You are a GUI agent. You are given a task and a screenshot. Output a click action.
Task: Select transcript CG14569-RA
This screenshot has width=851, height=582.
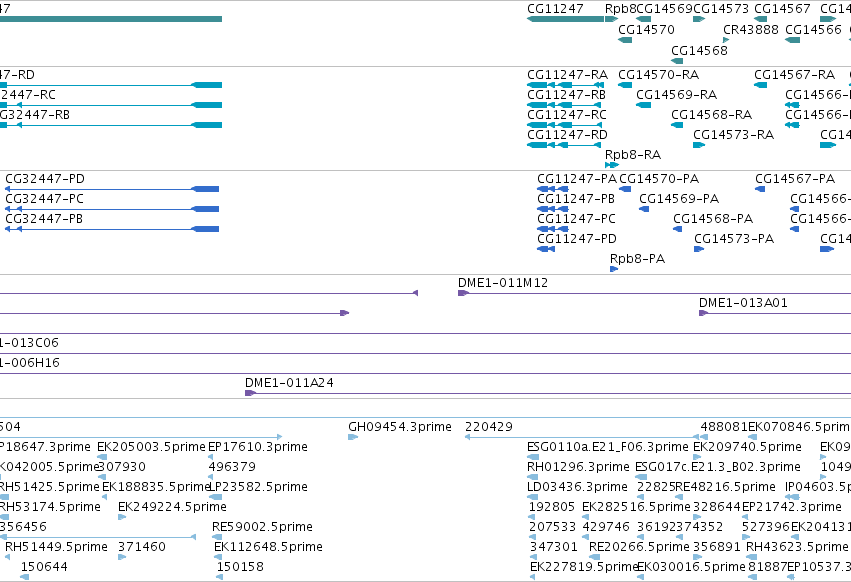click(x=676, y=94)
